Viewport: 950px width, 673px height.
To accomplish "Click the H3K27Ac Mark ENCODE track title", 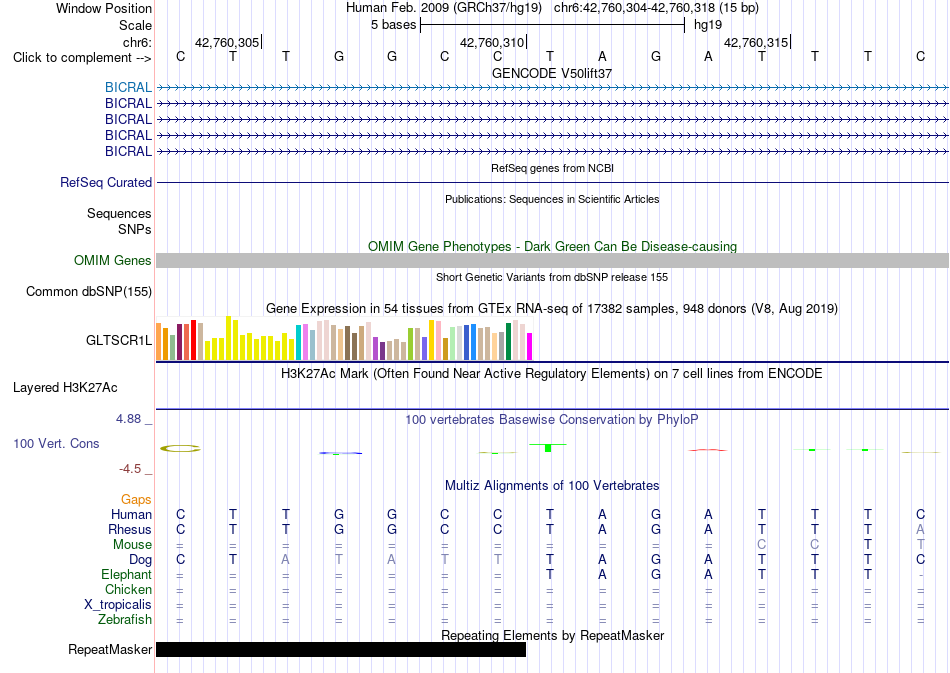I will (552, 374).
